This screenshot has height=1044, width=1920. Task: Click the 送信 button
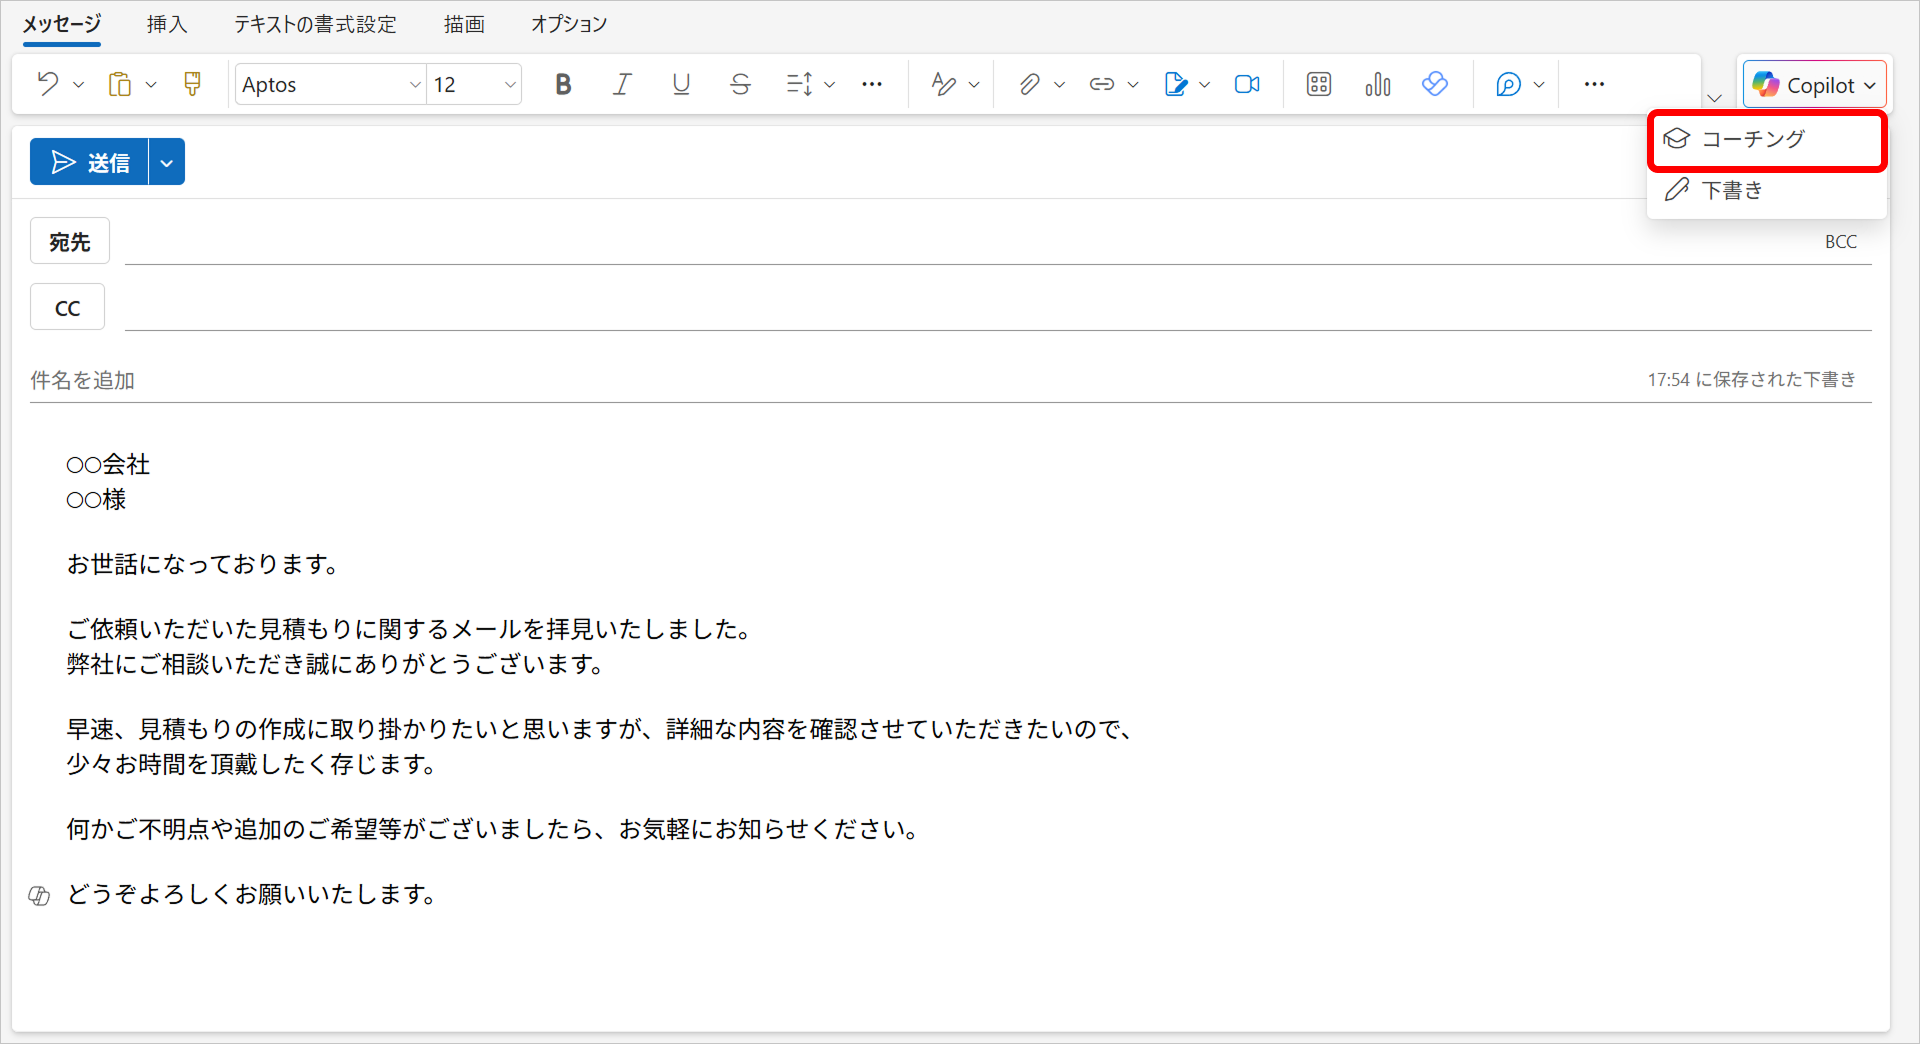(90, 162)
